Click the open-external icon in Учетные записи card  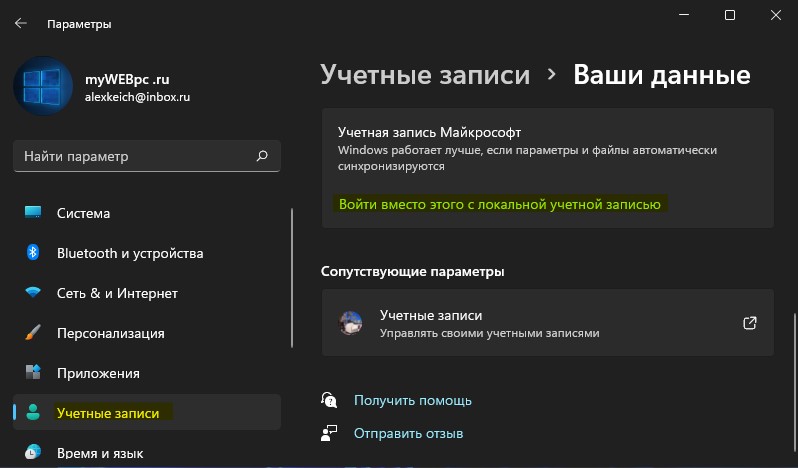750,323
